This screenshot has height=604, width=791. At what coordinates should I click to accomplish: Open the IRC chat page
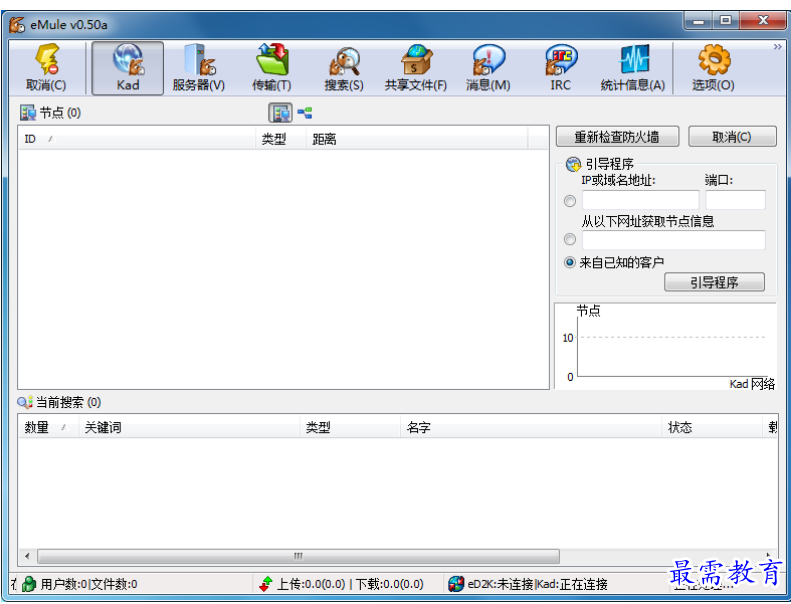[x=560, y=68]
